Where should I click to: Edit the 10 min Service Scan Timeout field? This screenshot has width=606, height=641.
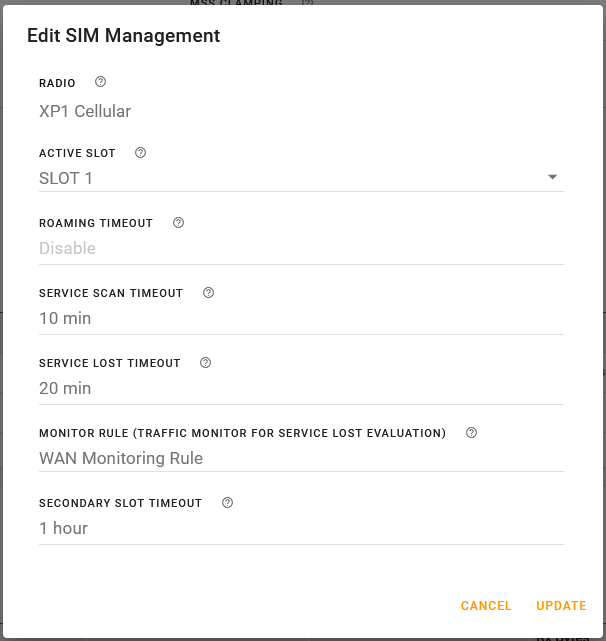point(300,318)
